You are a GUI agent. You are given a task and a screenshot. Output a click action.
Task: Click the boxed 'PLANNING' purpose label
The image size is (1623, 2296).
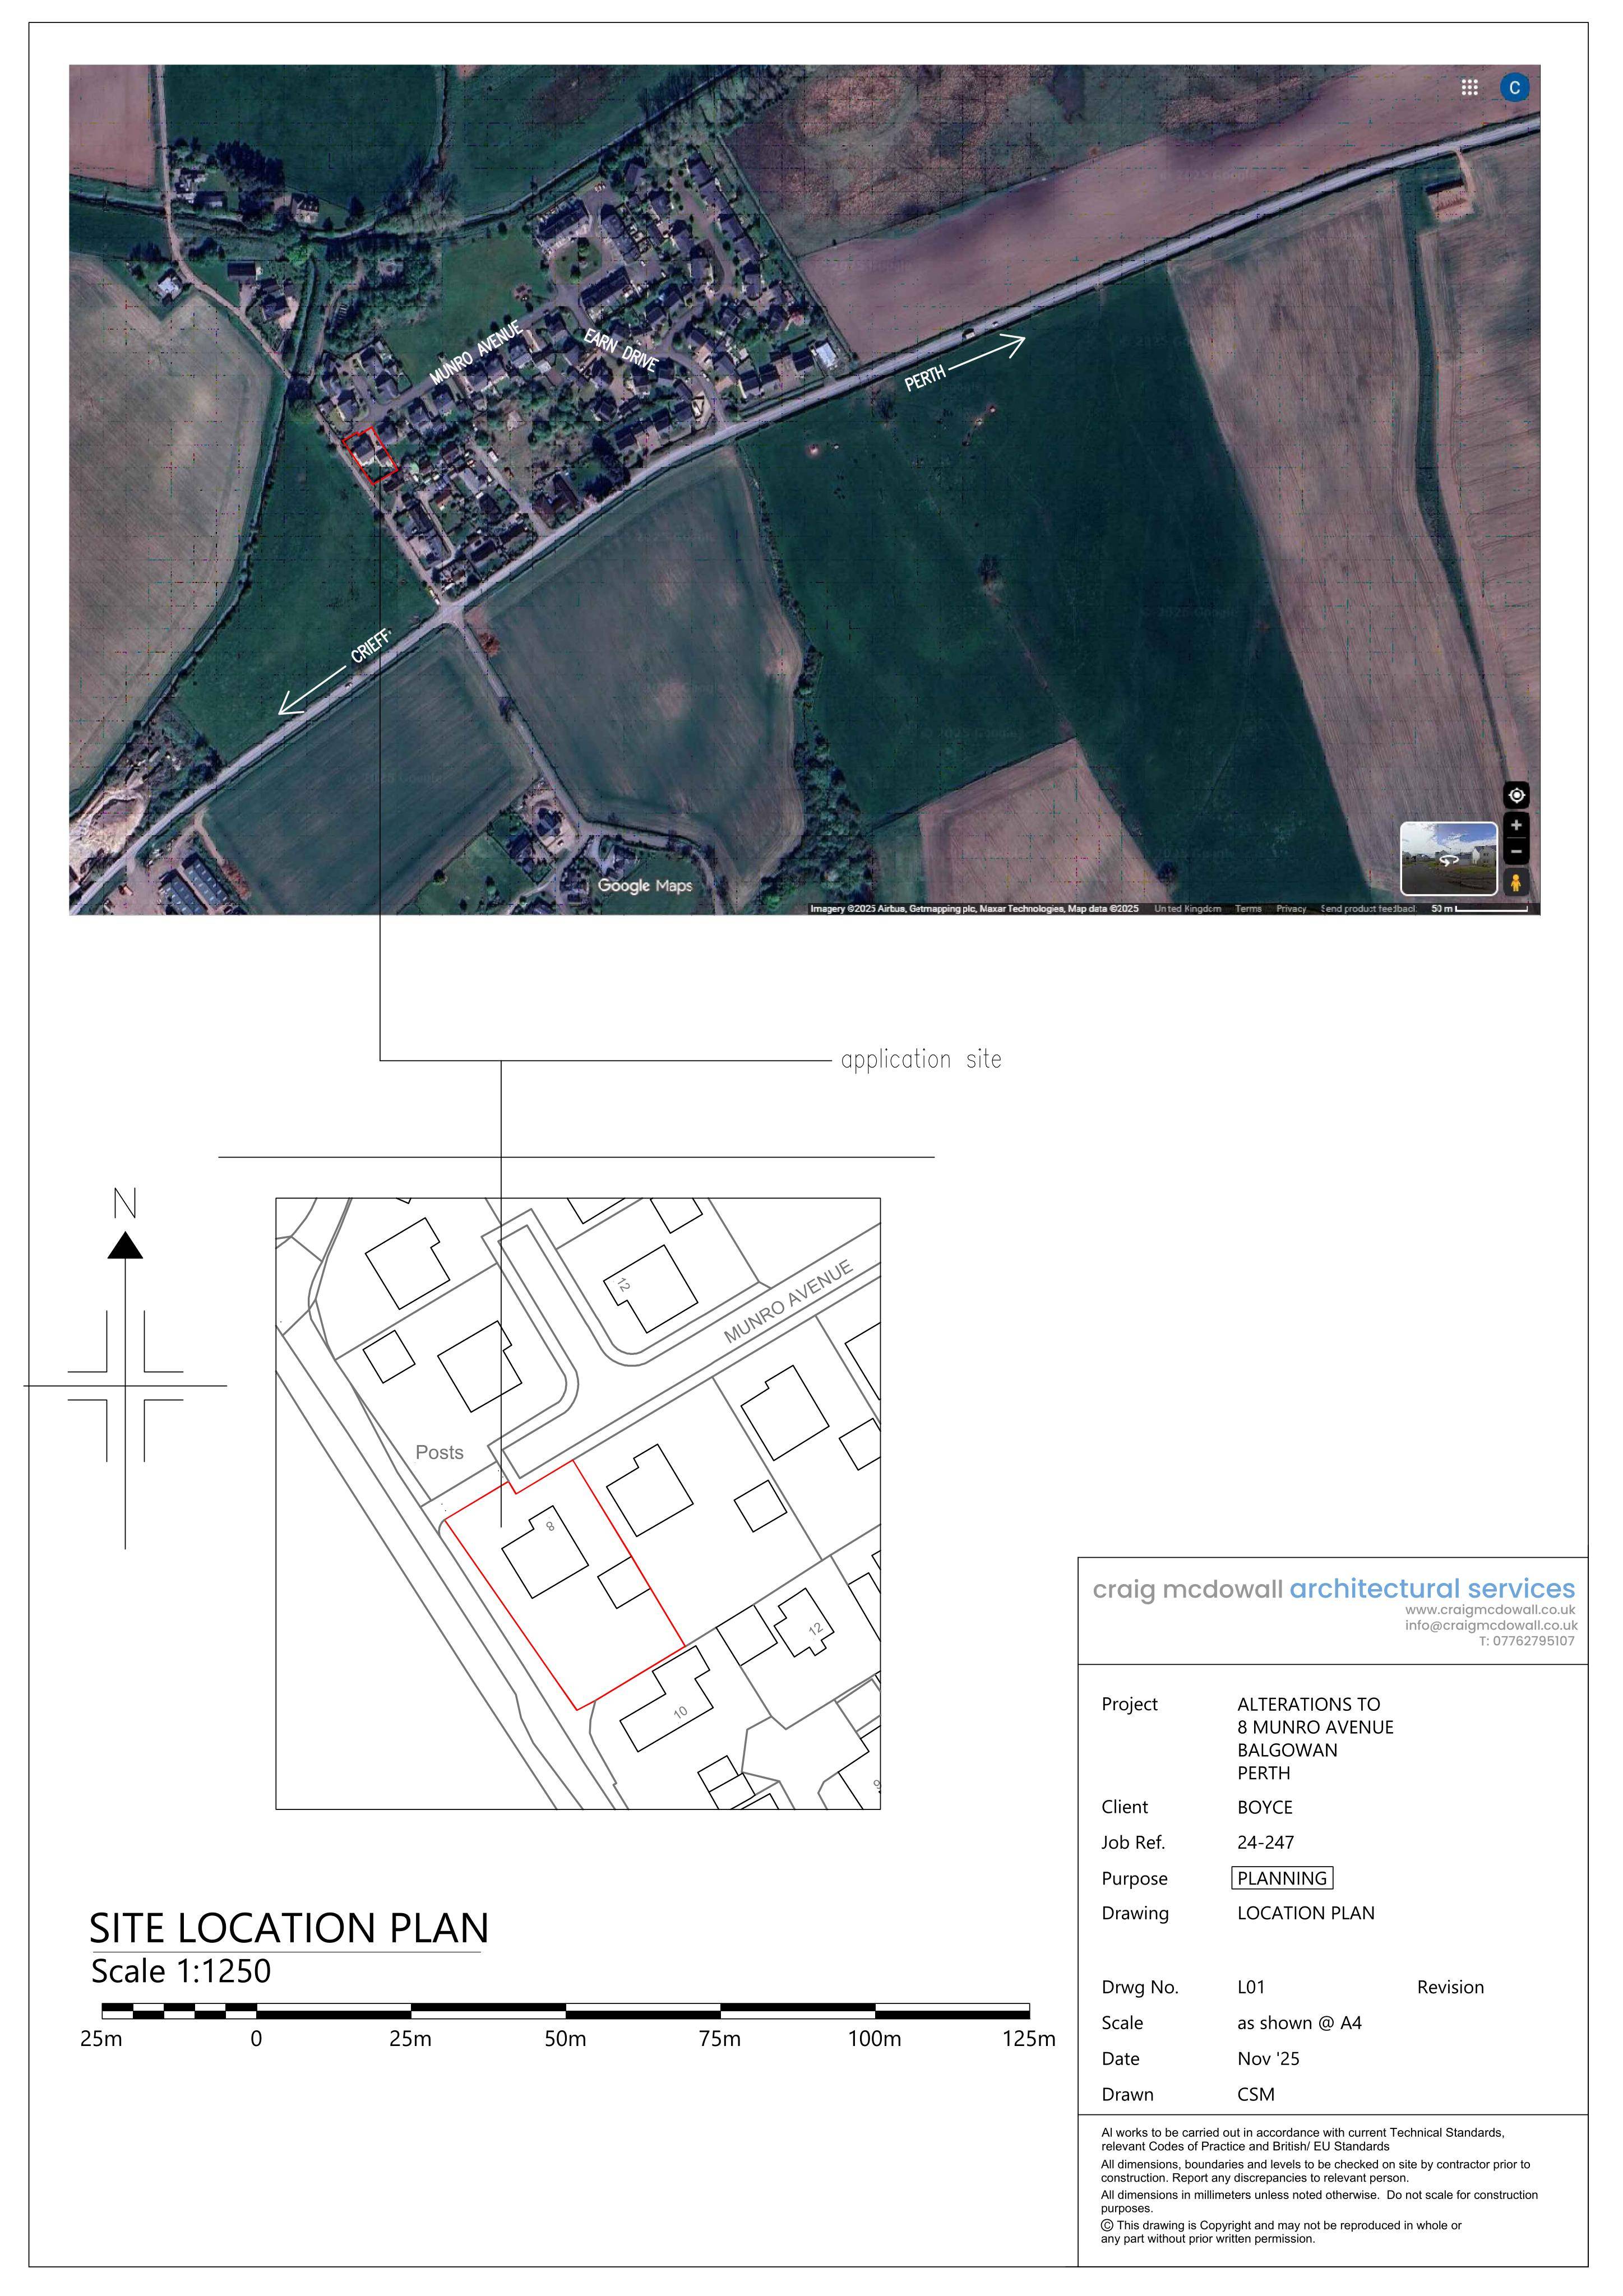(x=1282, y=1878)
